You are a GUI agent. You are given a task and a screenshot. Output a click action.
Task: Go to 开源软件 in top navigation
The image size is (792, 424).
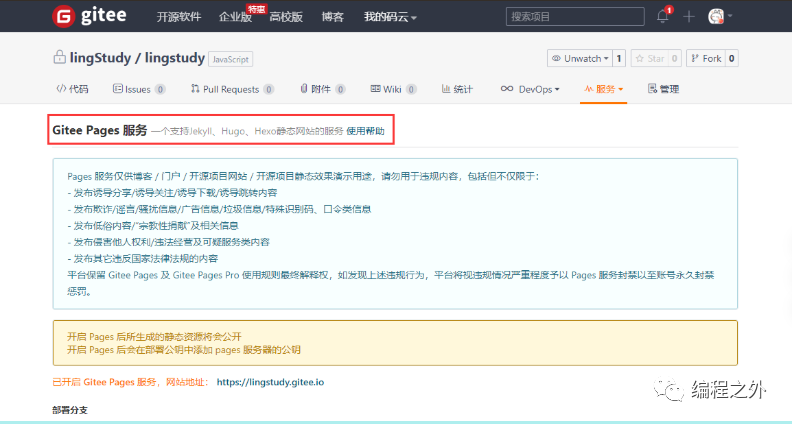coord(179,17)
